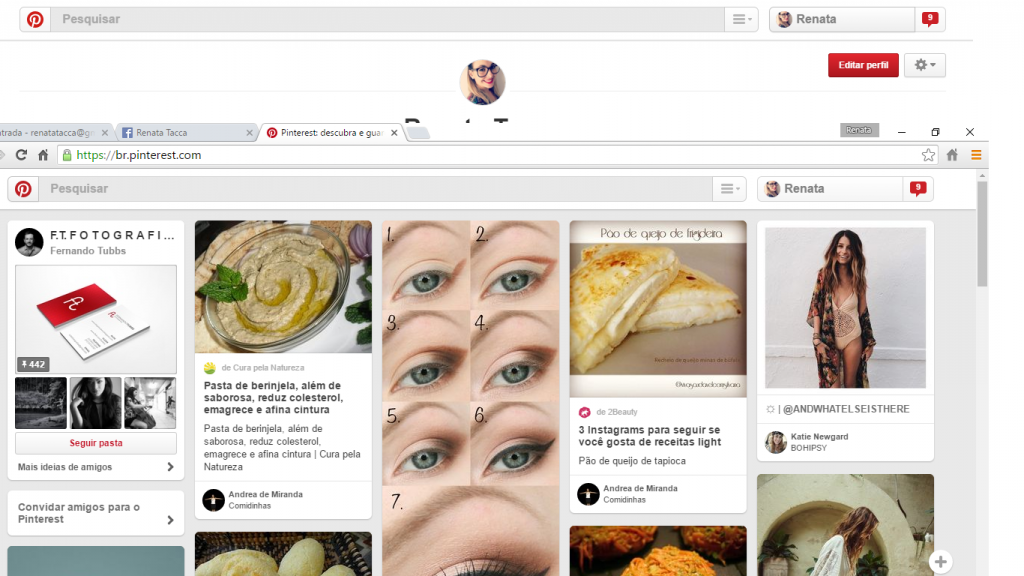Open the eye makeup tutorial pin
This screenshot has height=576, width=1024.
pyautogui.click(x=471, y=398)
